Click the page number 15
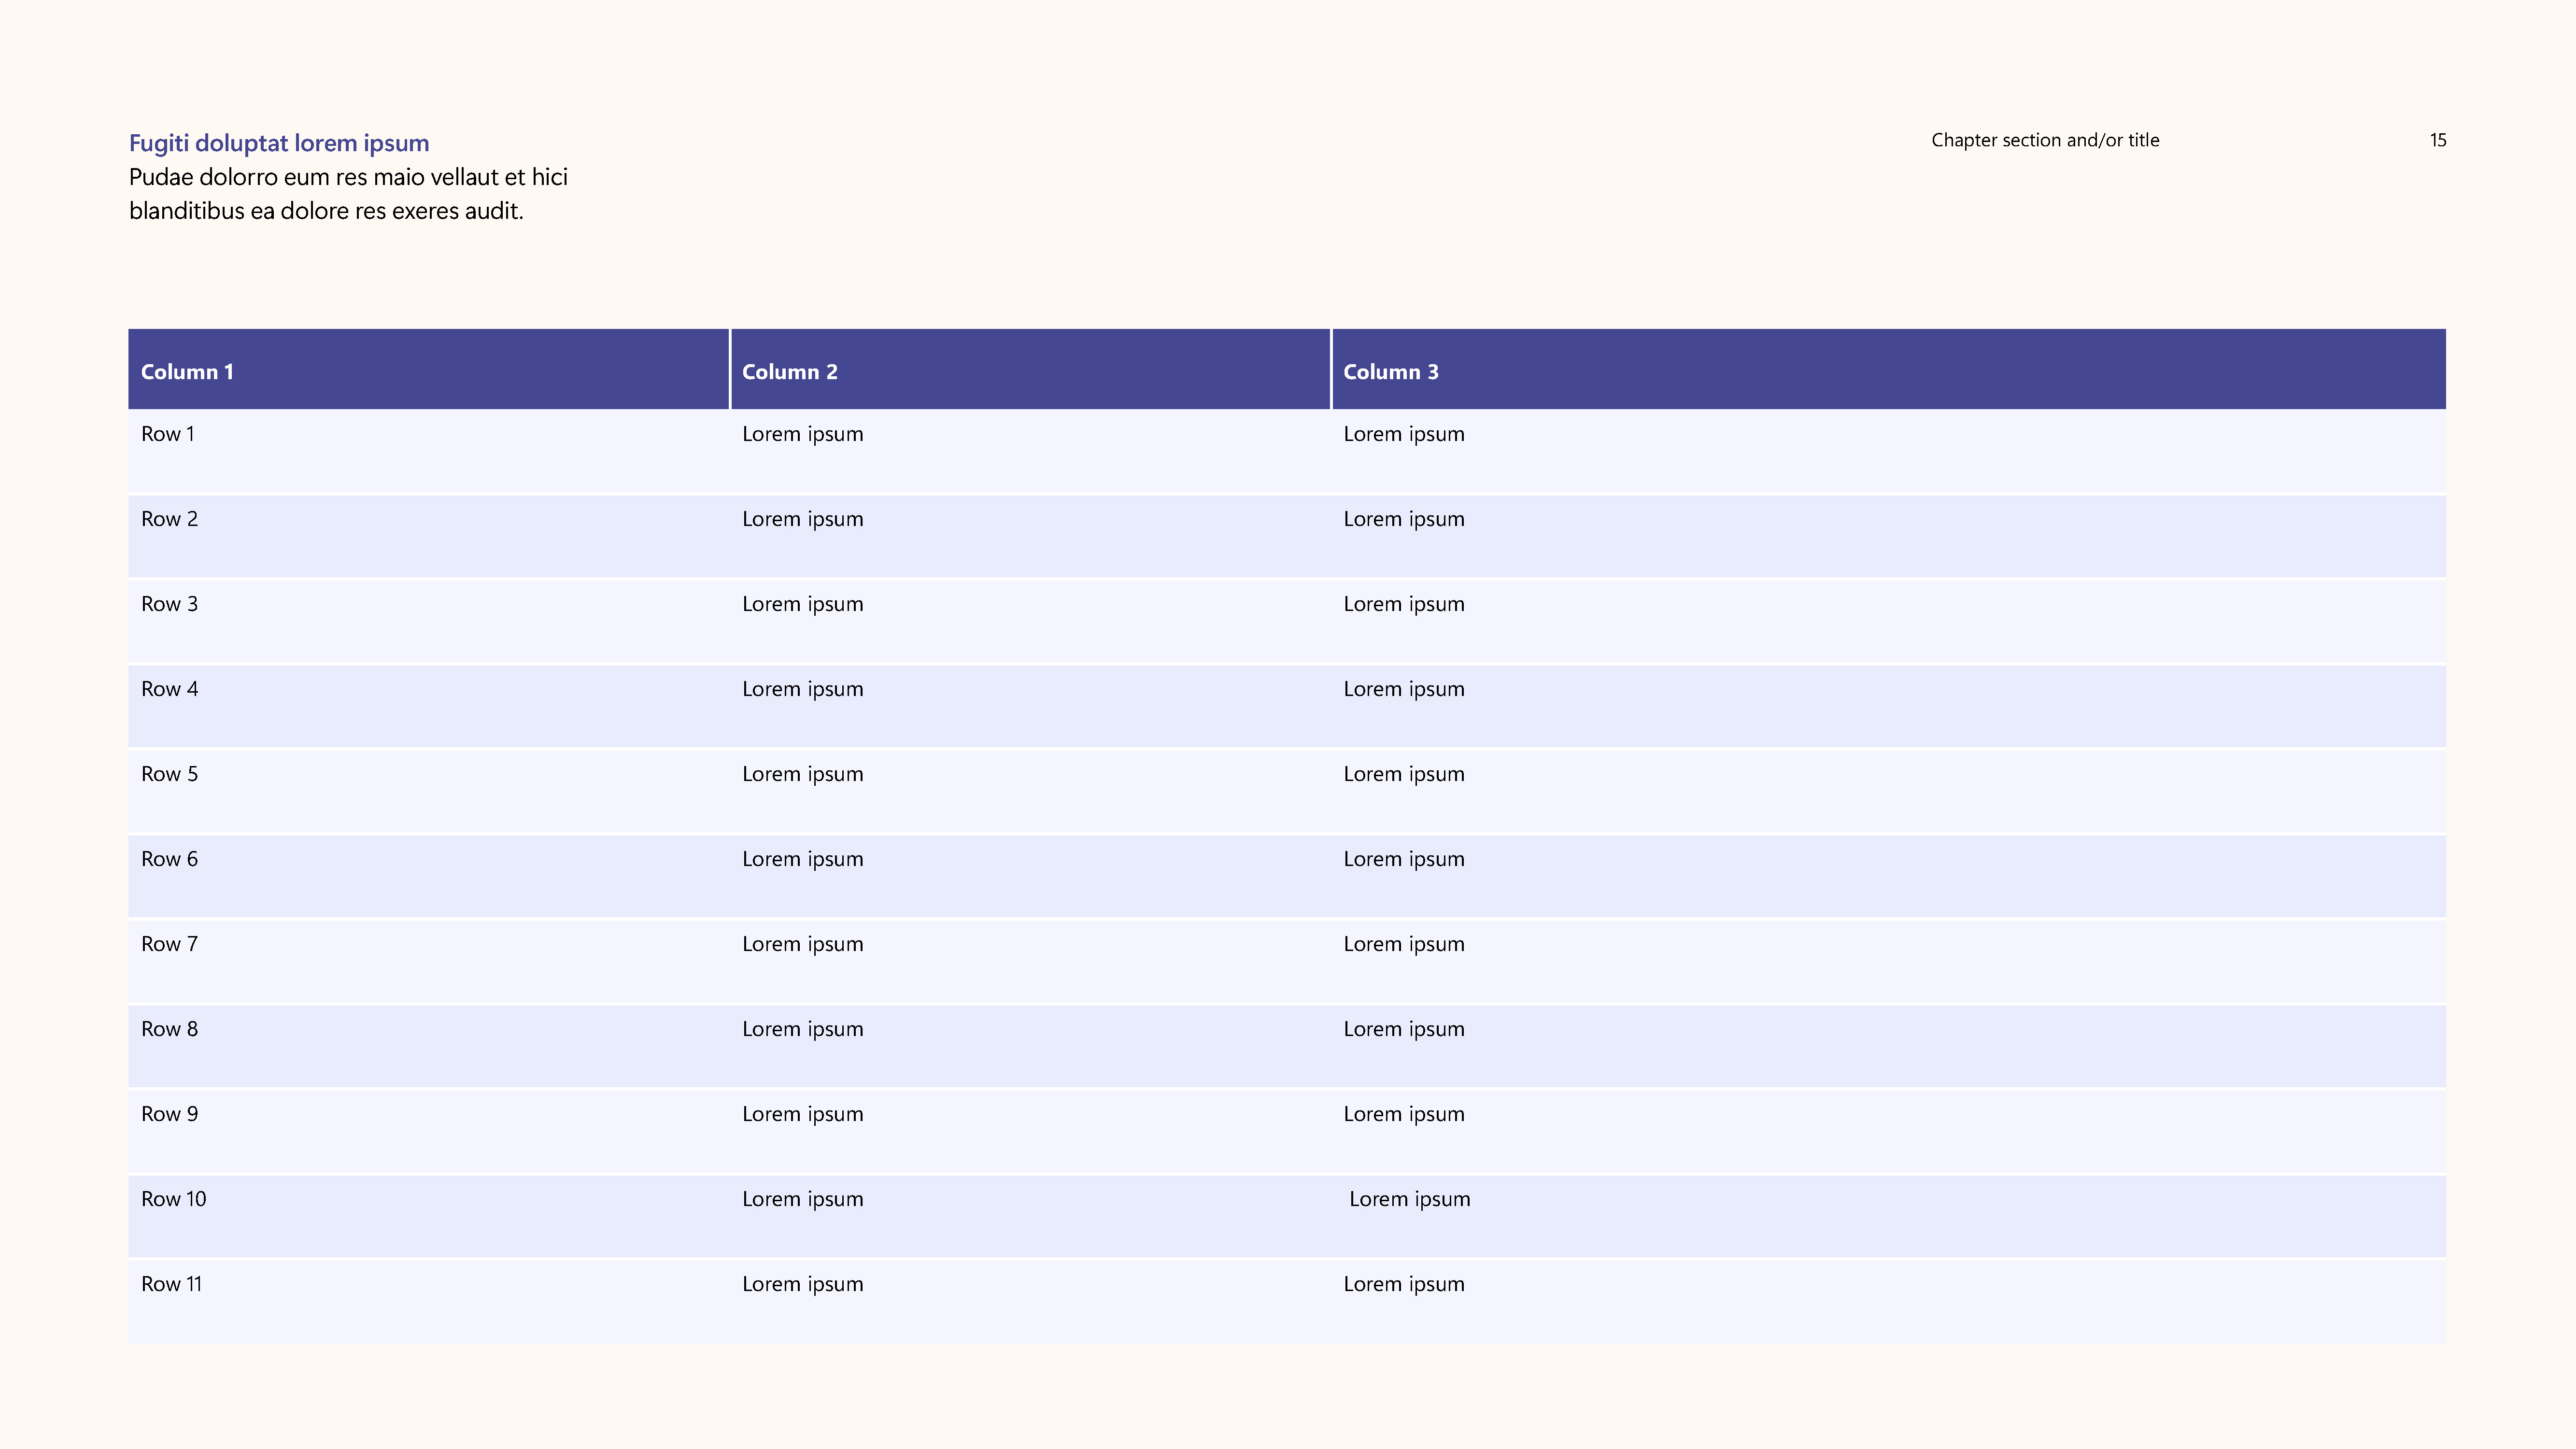The image size is (2576, 1449). pos(2438,140)
